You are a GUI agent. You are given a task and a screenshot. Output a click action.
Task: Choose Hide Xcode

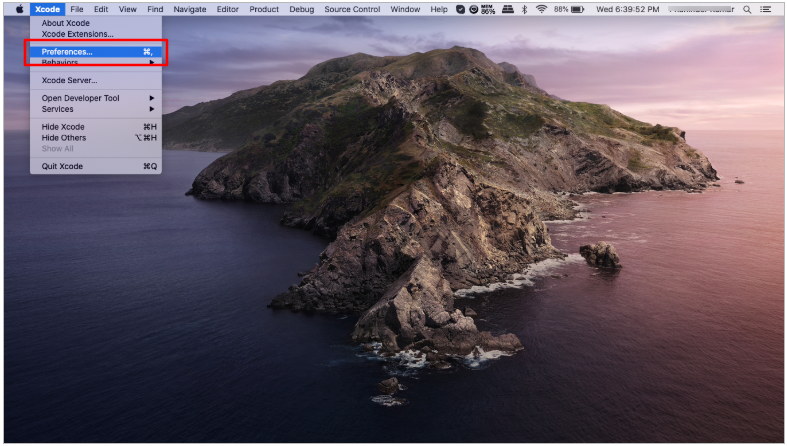click(96, 127)
